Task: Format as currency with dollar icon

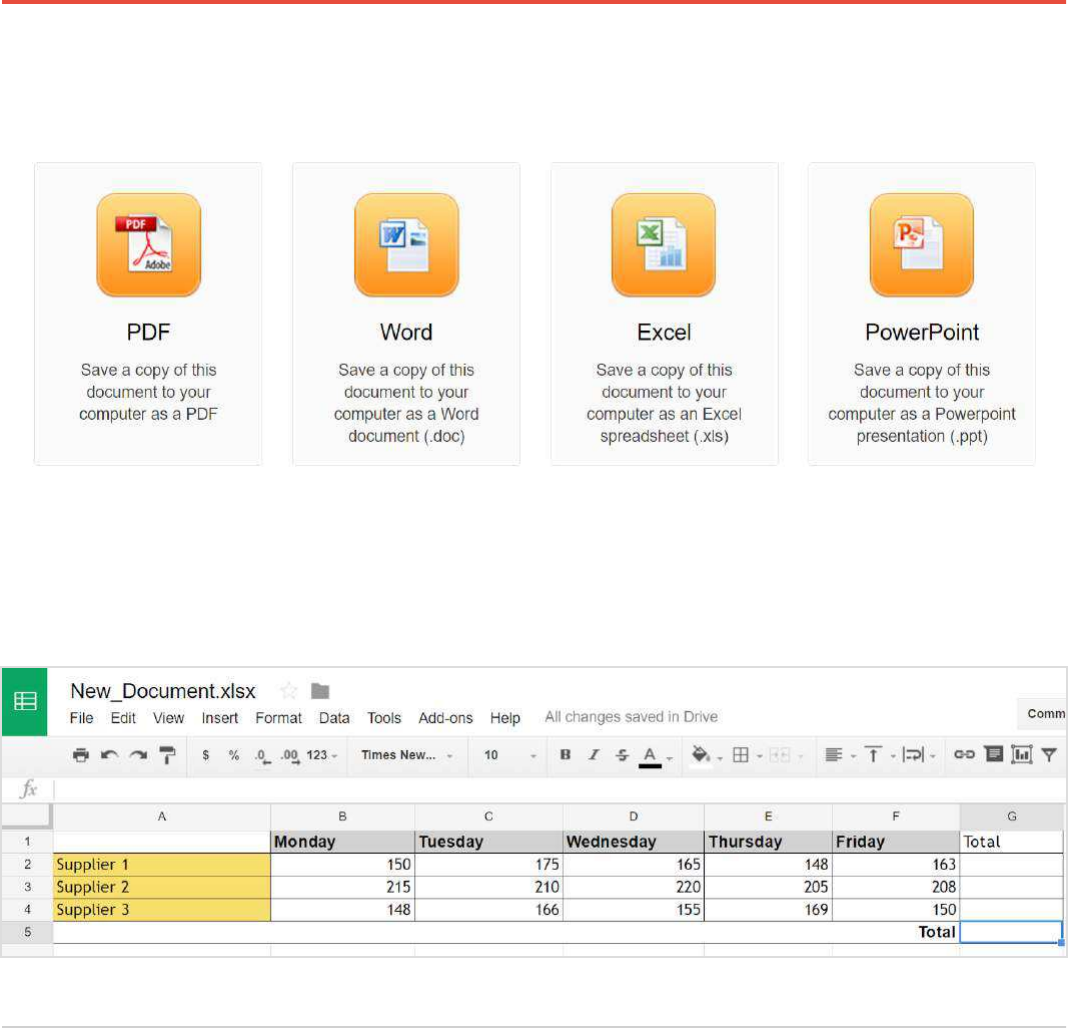Action: pos(206,755)
